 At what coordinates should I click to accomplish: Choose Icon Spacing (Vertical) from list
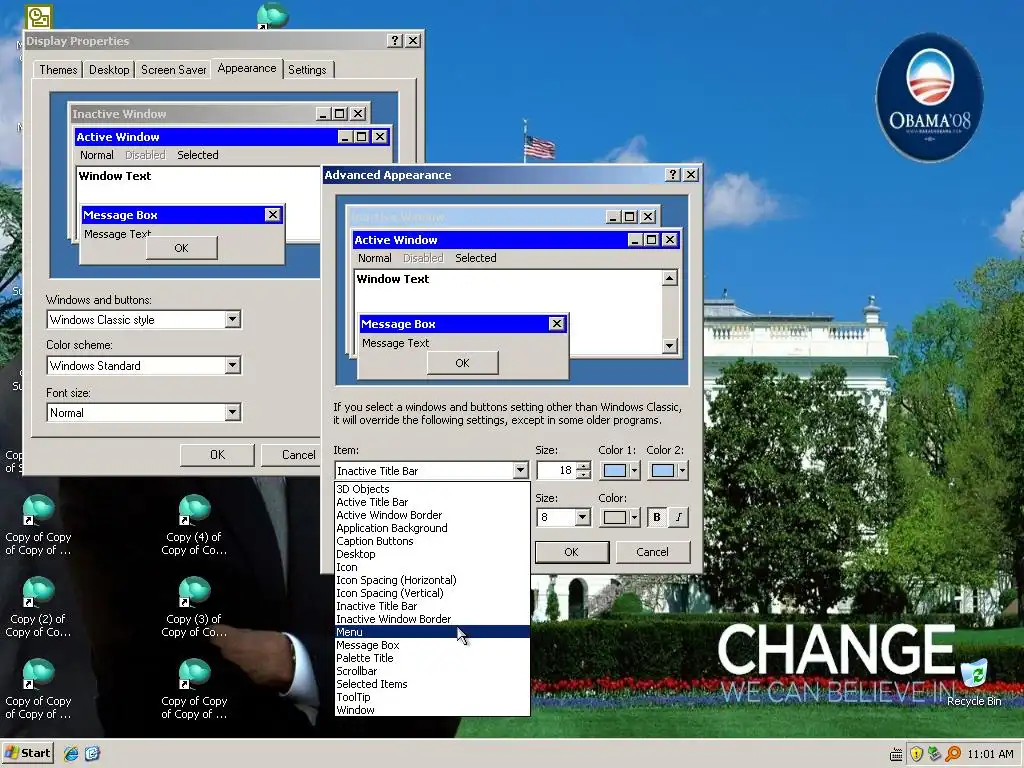click(x=432, y=593)
